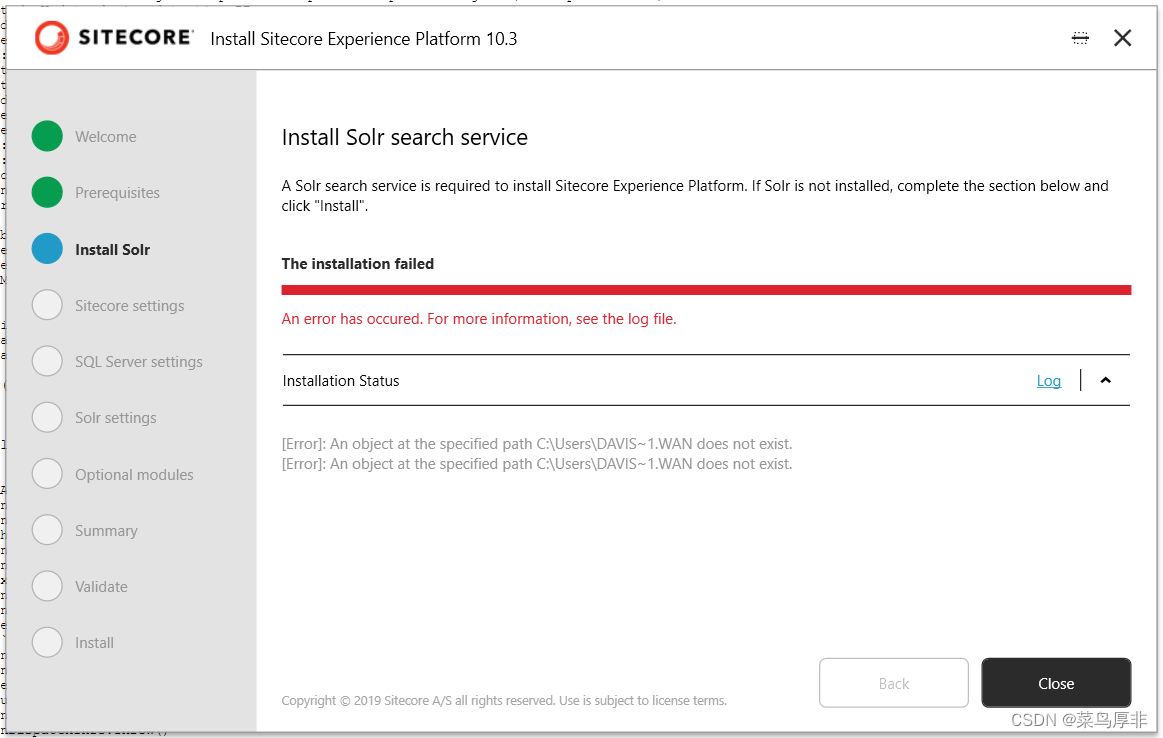This screenshot has height=738, width=1163.
Task: Click the blue Install Solr step circle
Action: (x=47, y=249)
